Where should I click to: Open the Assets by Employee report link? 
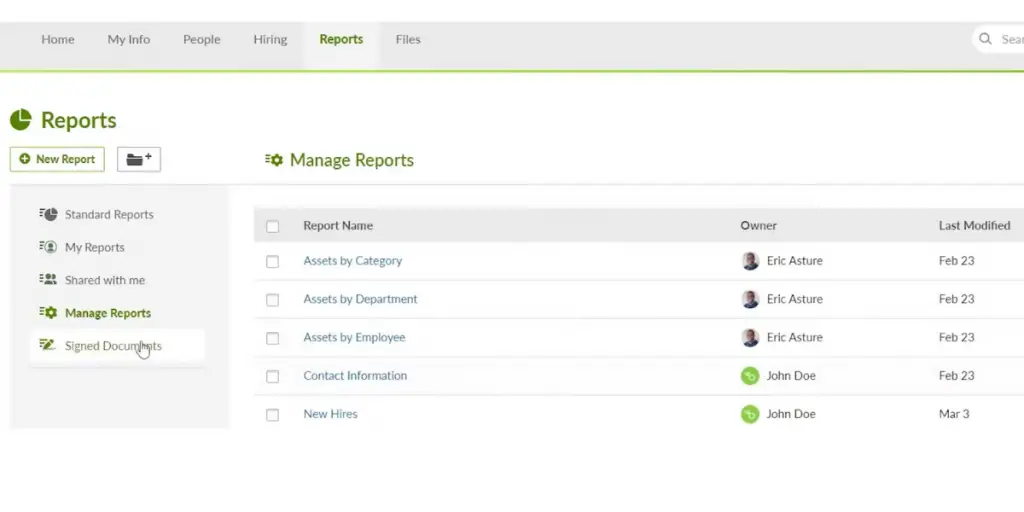[354, 337]
